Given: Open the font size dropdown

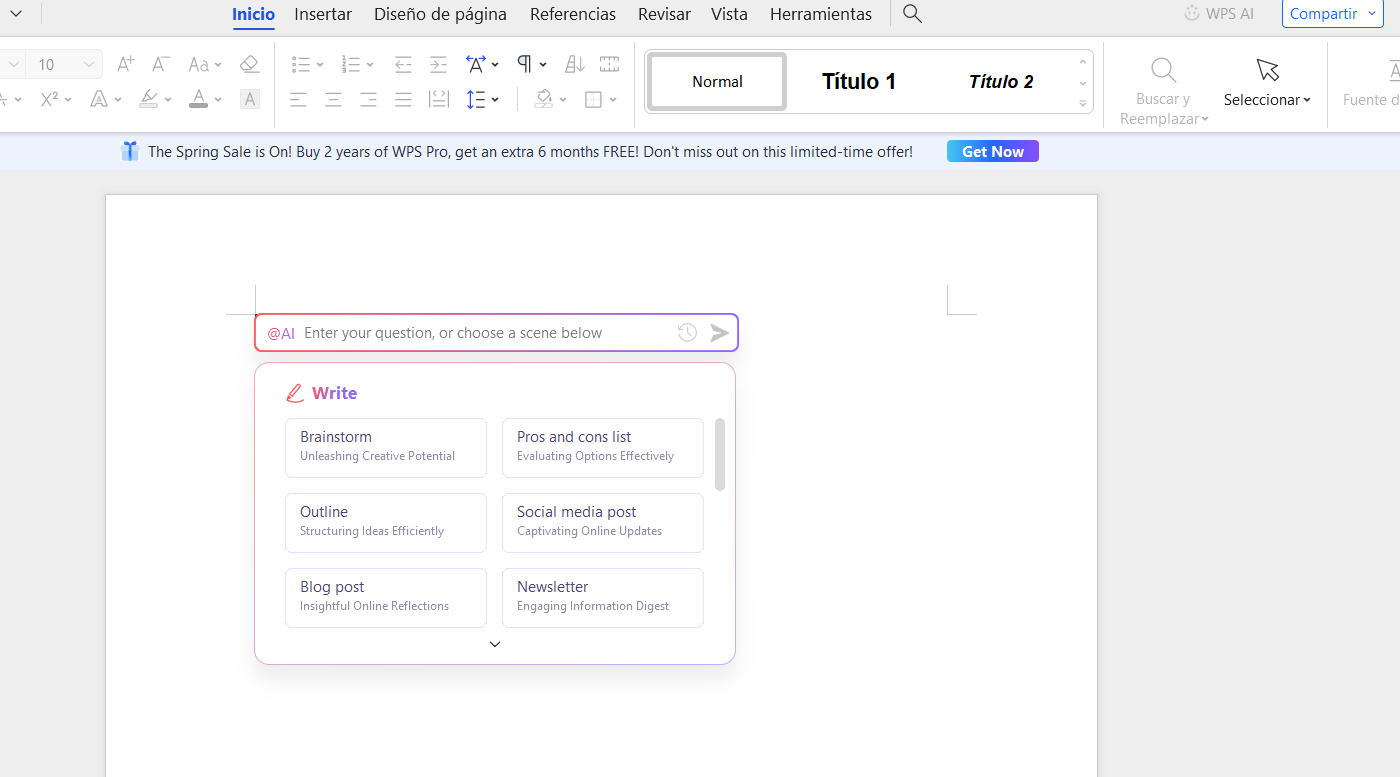Looking at the screenshot, I should [88, 65].
